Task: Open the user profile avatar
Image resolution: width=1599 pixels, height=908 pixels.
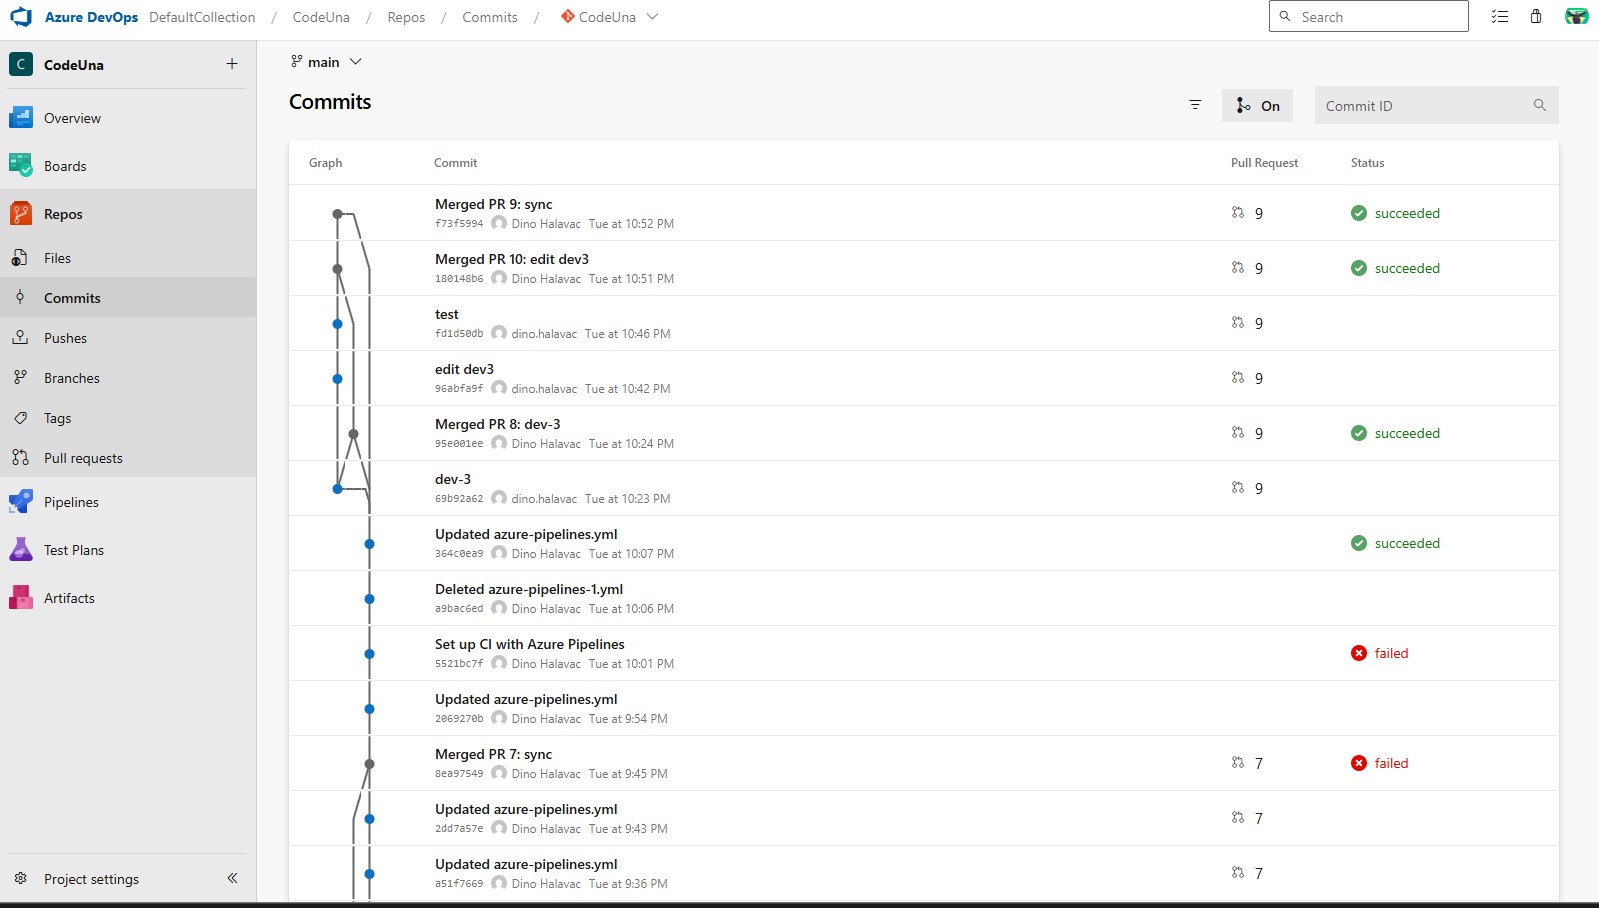Action: coord(1576,17)
